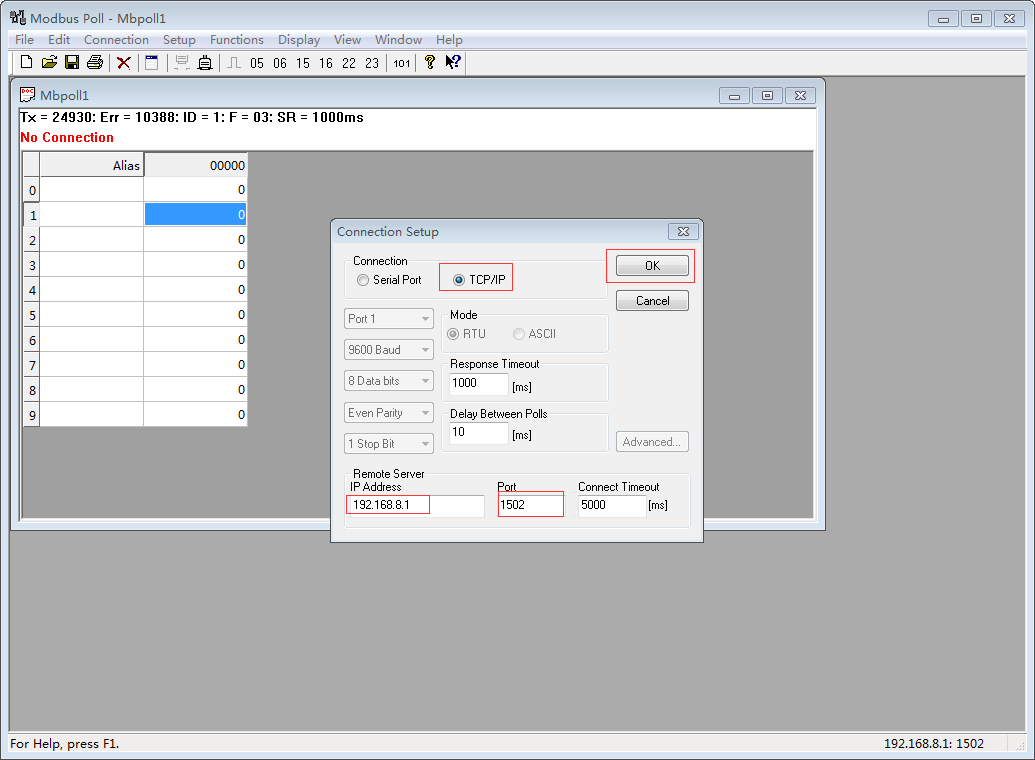
Task: Click the IP Address input field
Action: click(415, 506)
